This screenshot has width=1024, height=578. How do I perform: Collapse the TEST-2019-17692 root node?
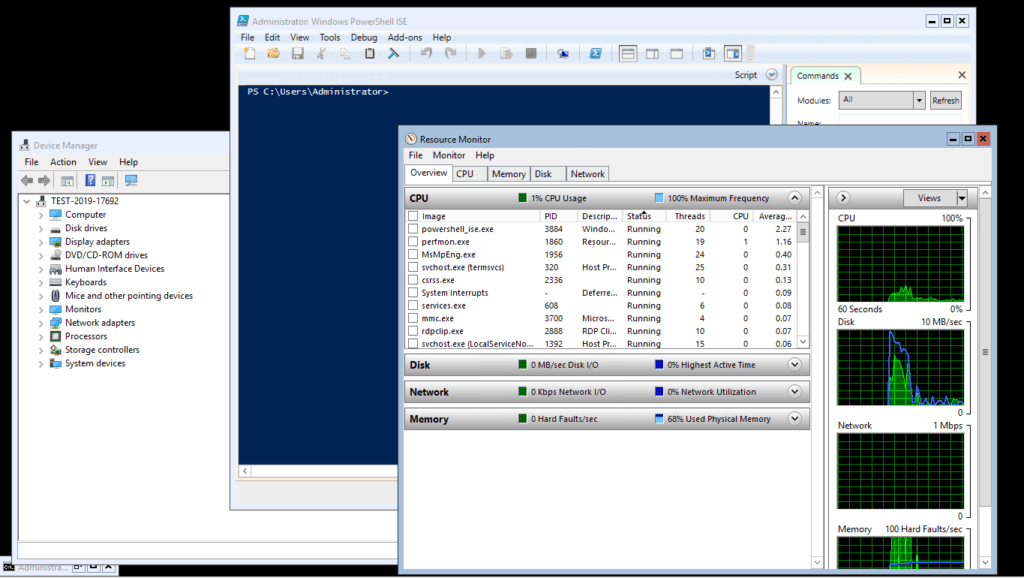[x=26, y=201]
